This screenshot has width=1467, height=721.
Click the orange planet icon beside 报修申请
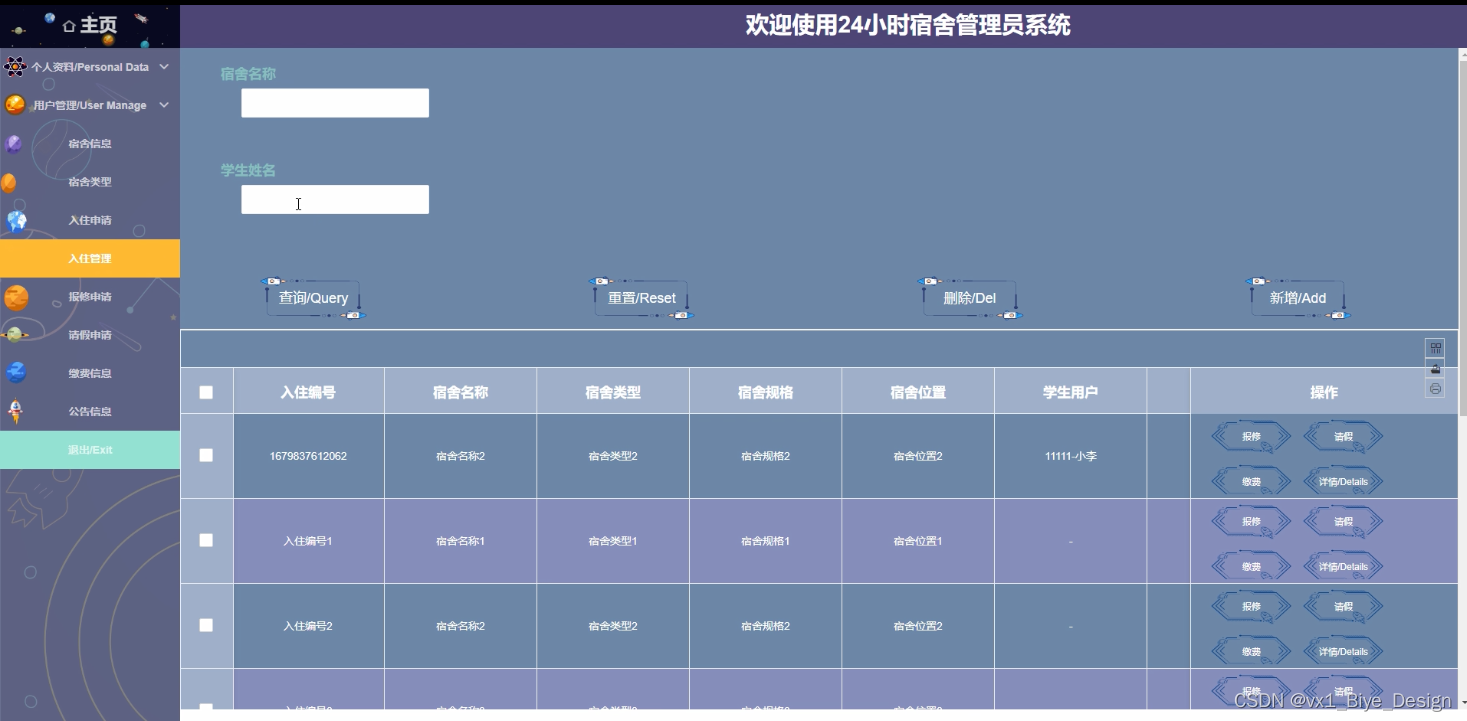coord(16,297)
